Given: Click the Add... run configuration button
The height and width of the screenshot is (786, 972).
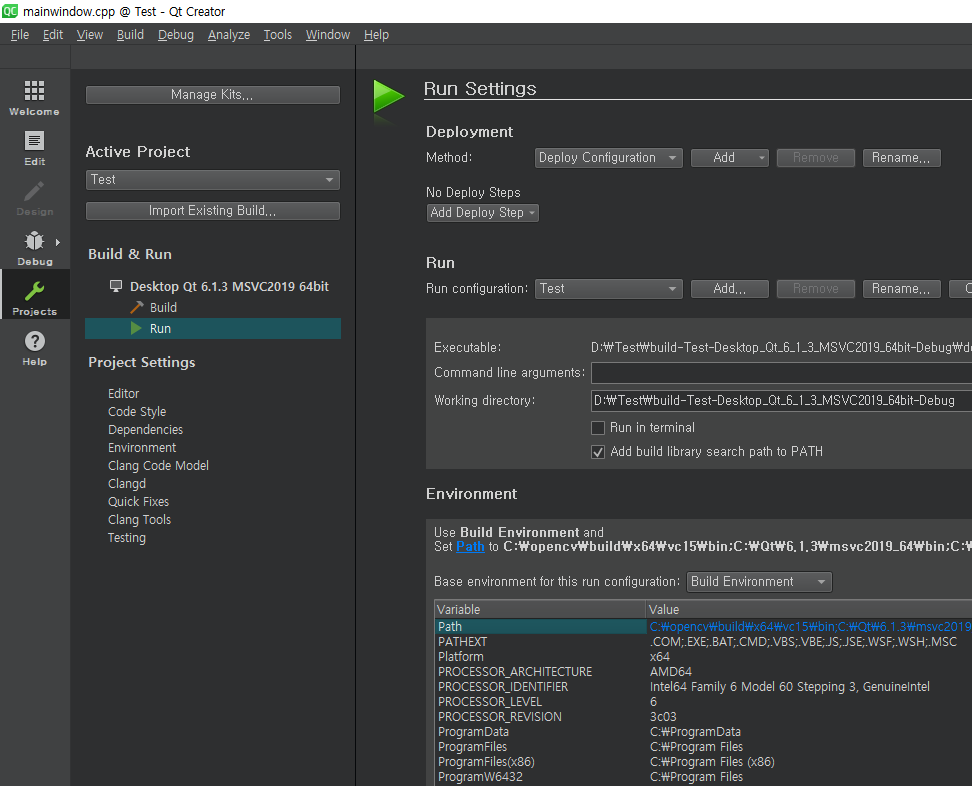Looking at the screenshot, I should pyautogui.click(x=730, y=289).
